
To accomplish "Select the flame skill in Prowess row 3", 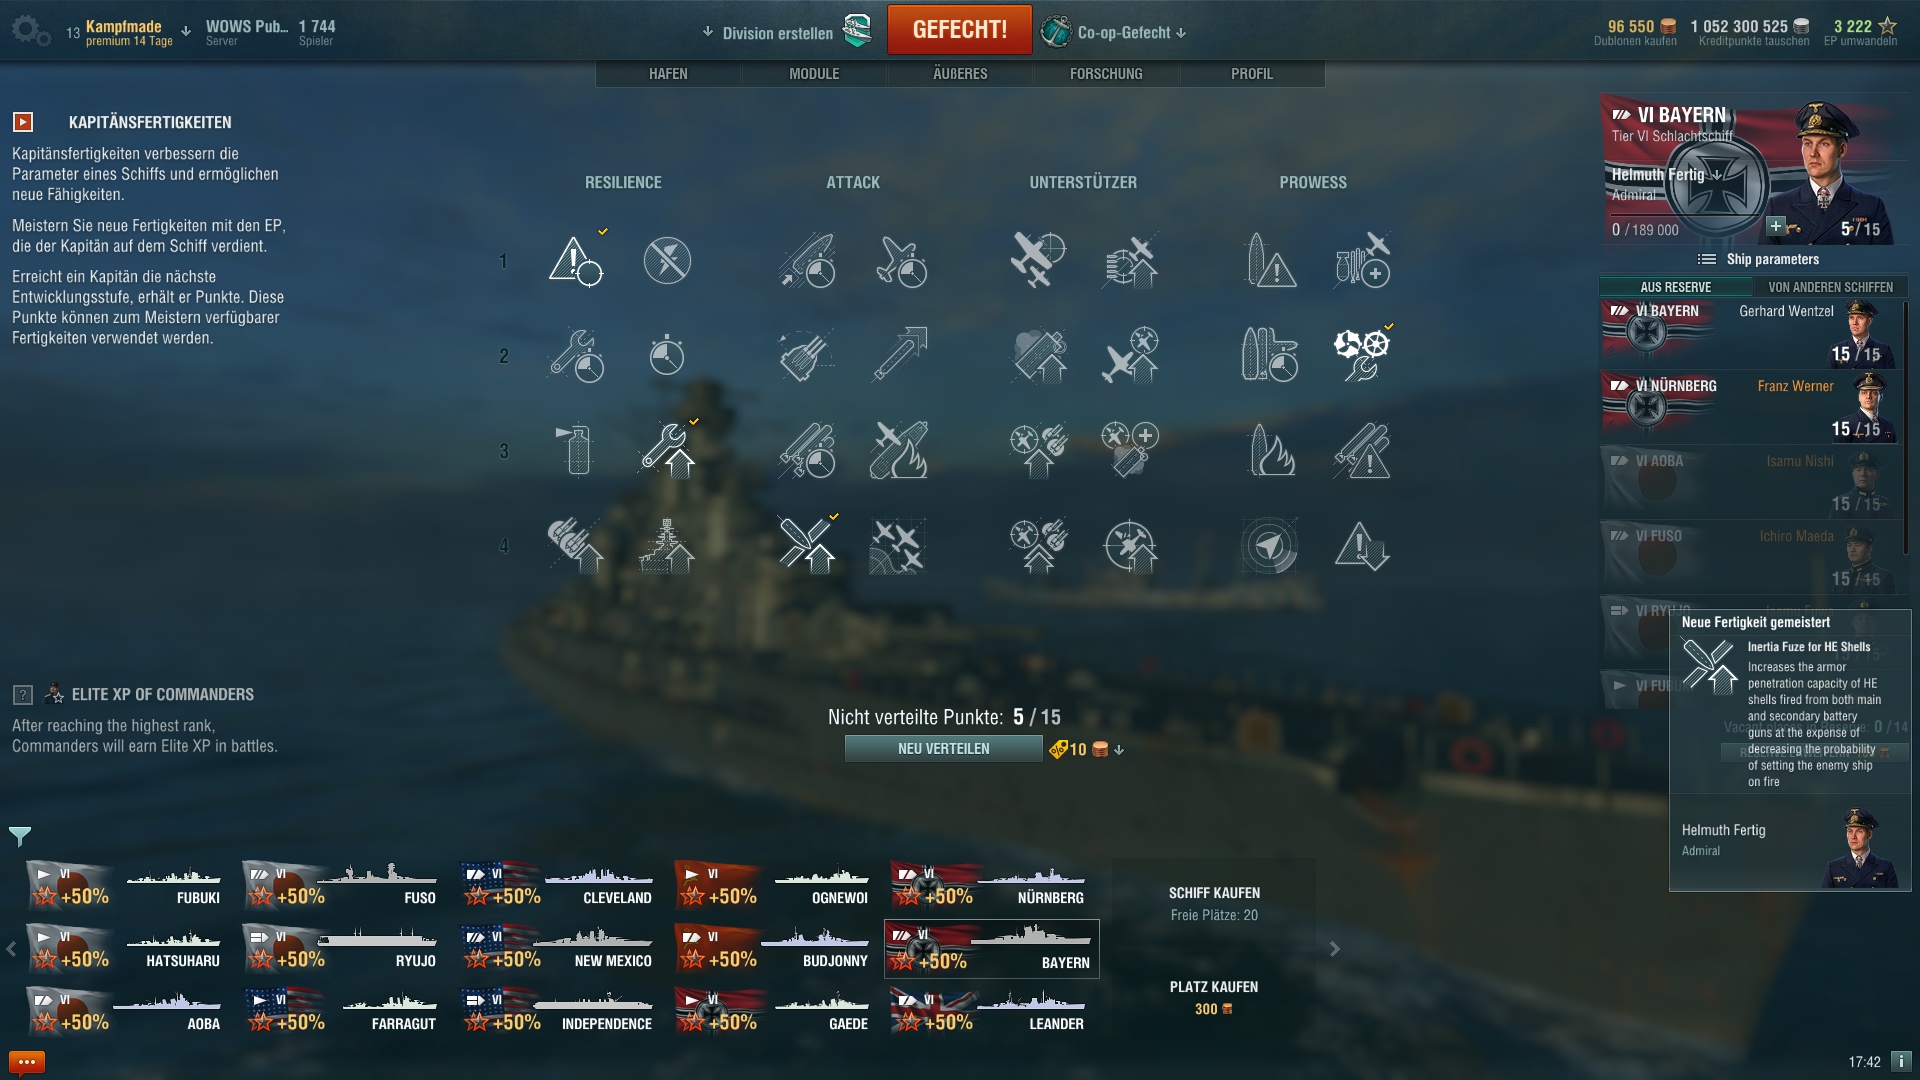I will [1271, 450].
